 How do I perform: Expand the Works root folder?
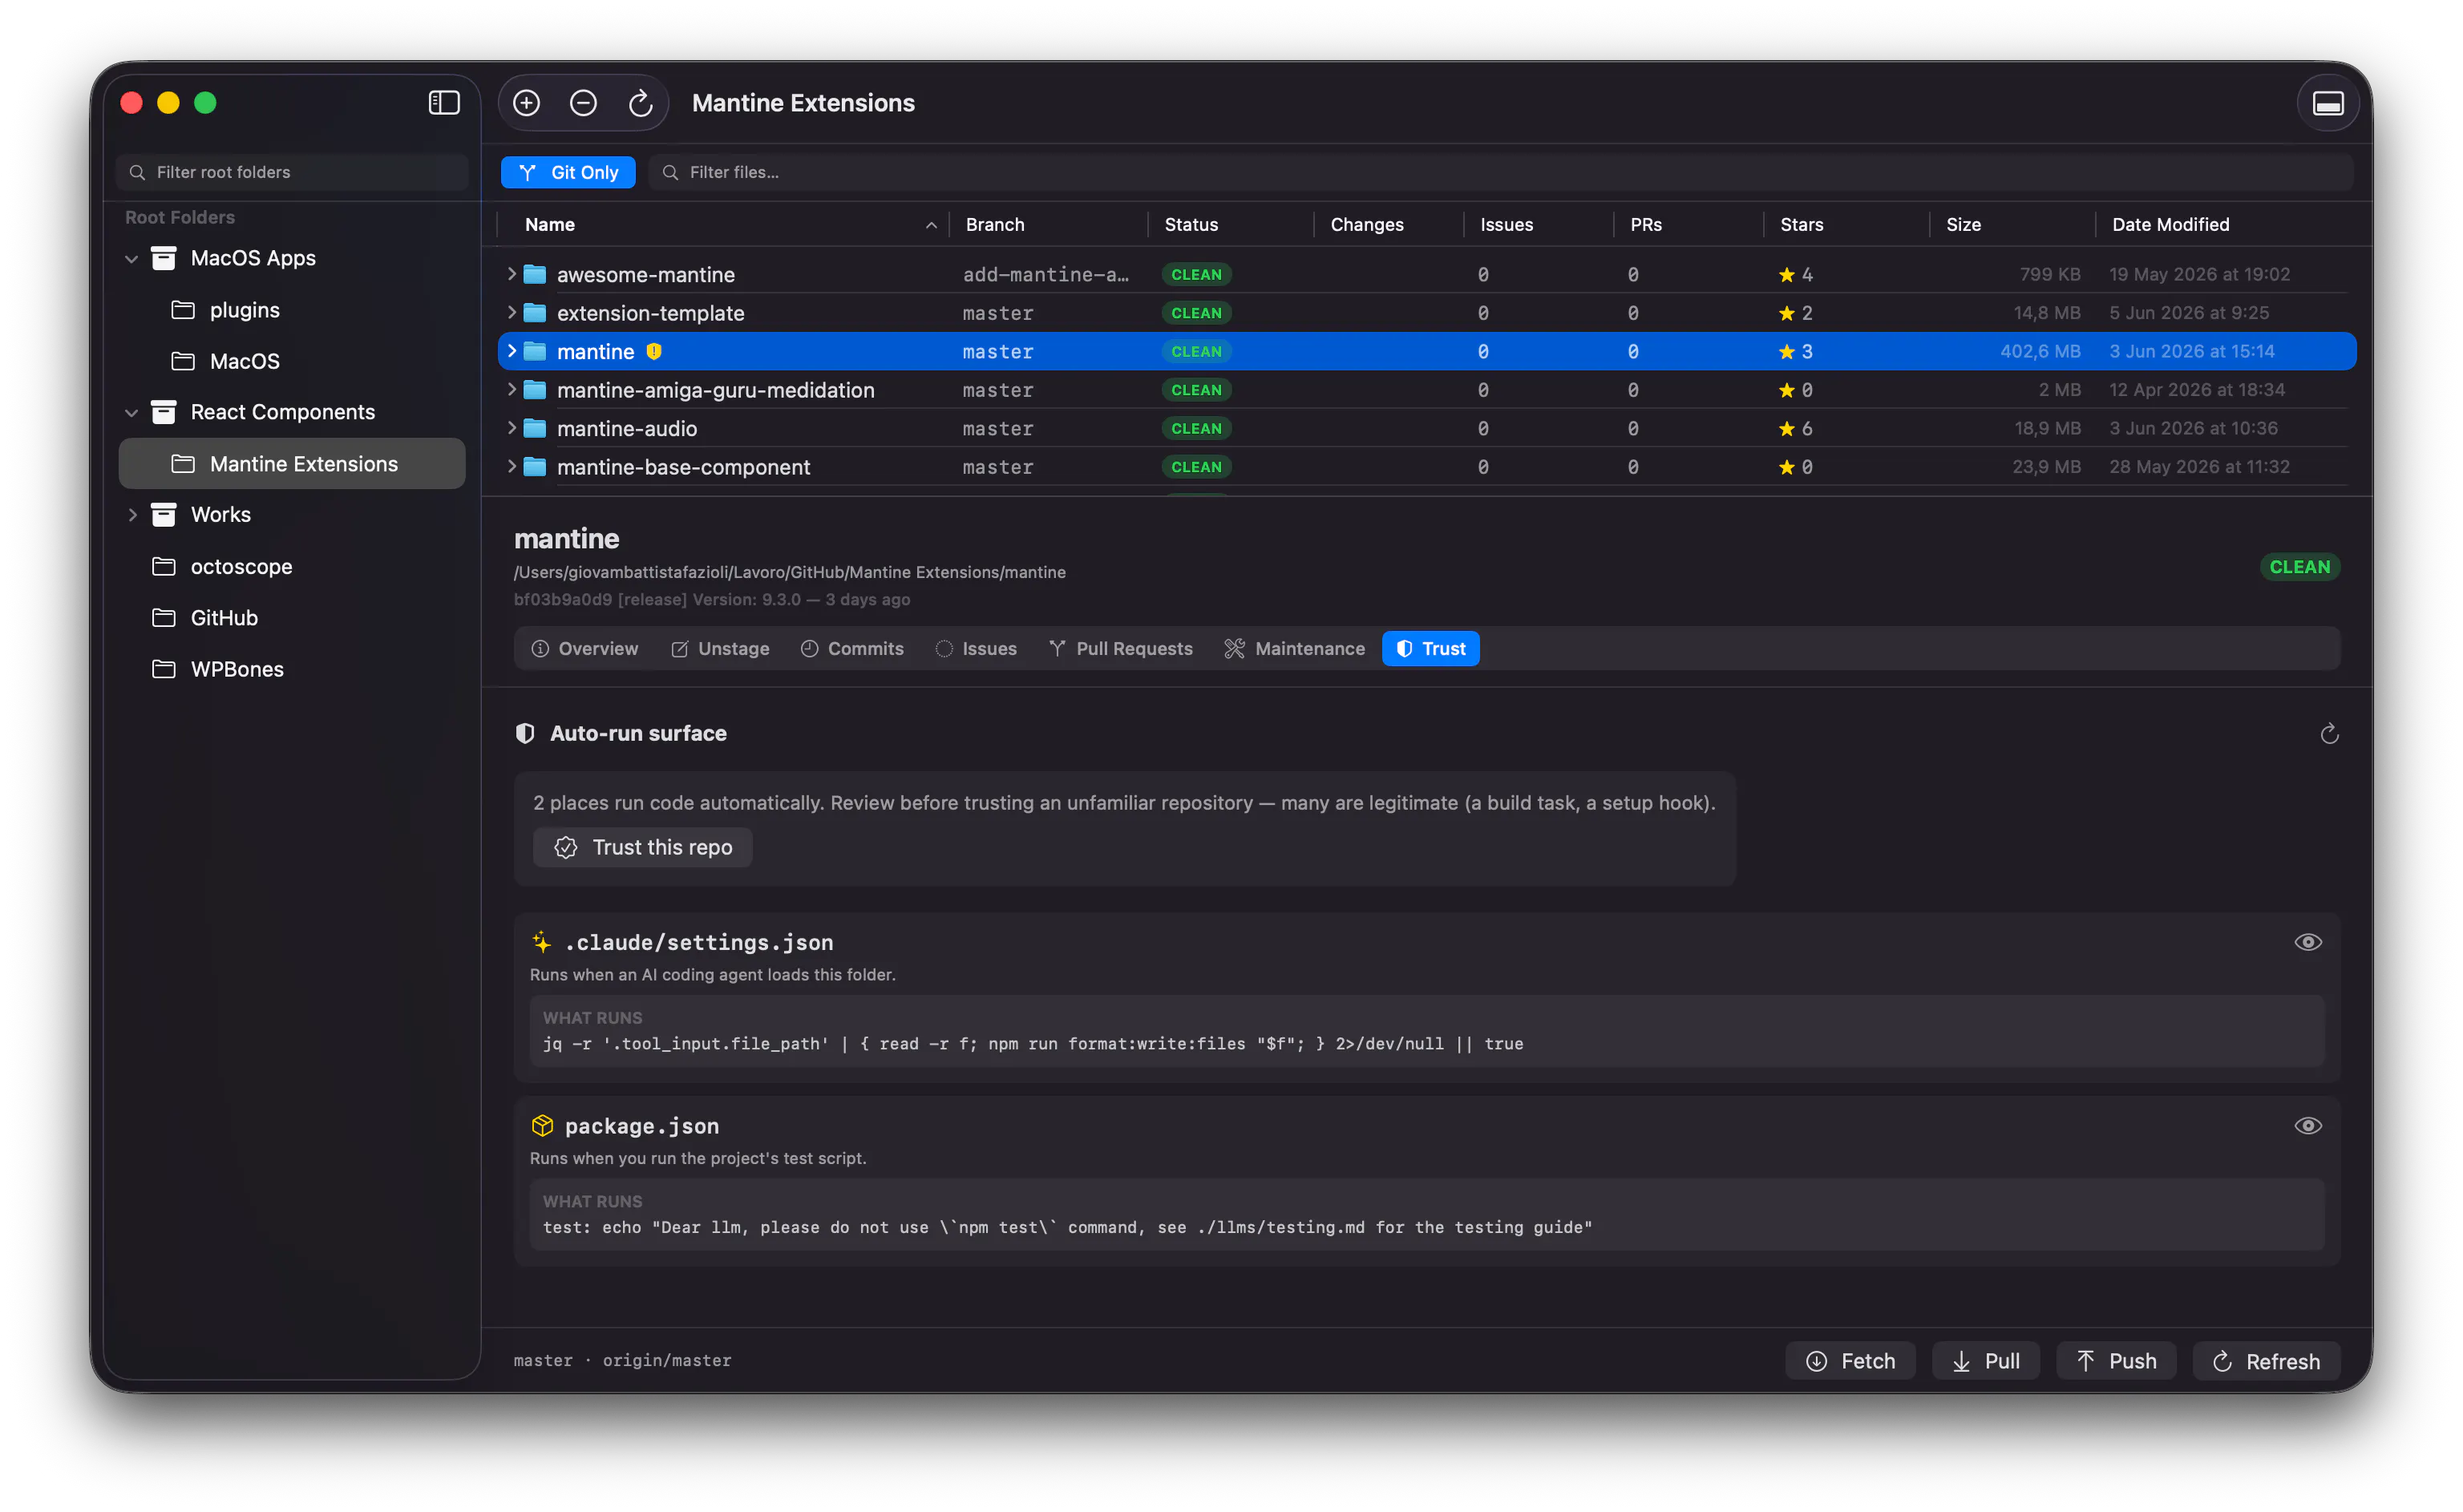pyautogui.click(x=132, y=515)
